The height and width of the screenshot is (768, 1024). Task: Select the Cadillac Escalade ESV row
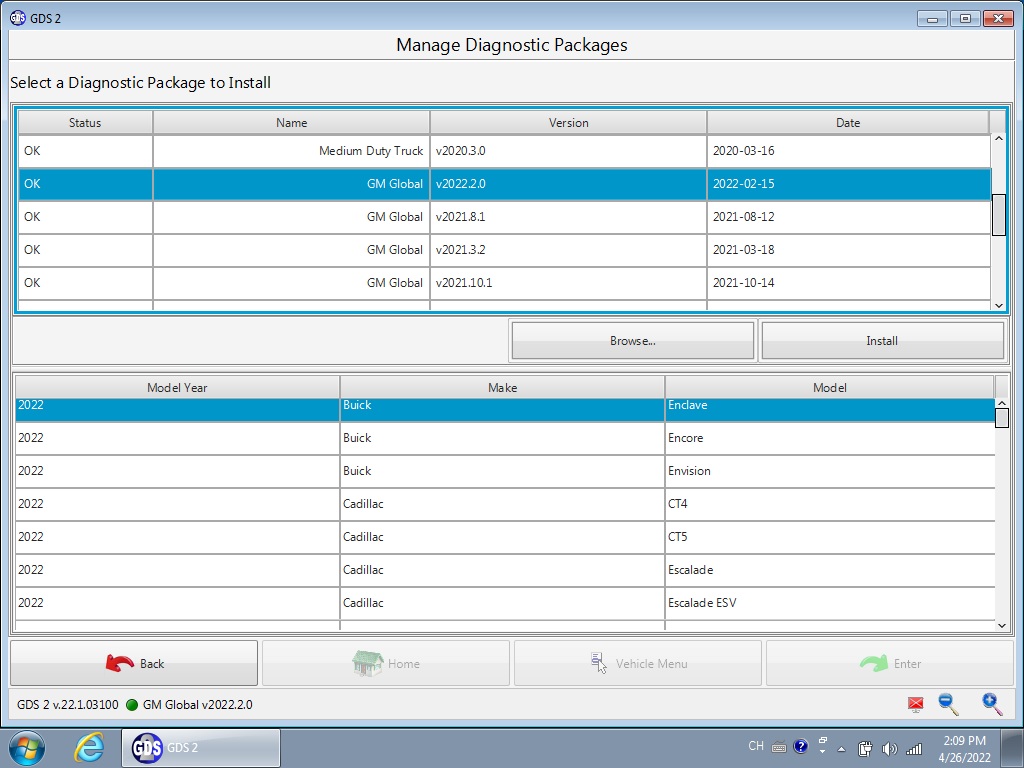tap(504, 603)
